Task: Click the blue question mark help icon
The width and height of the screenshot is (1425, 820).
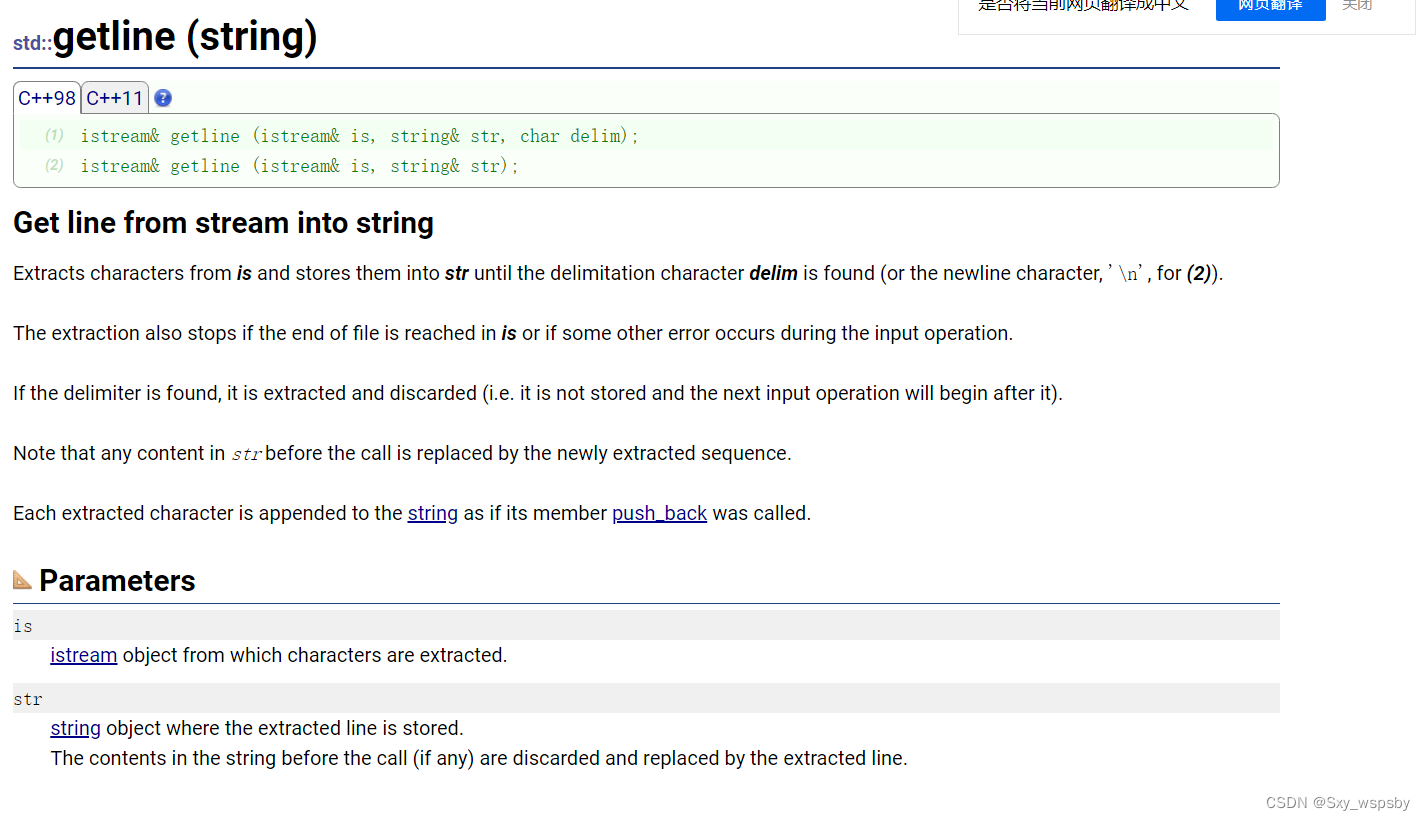Action: (x=162, y=97)
